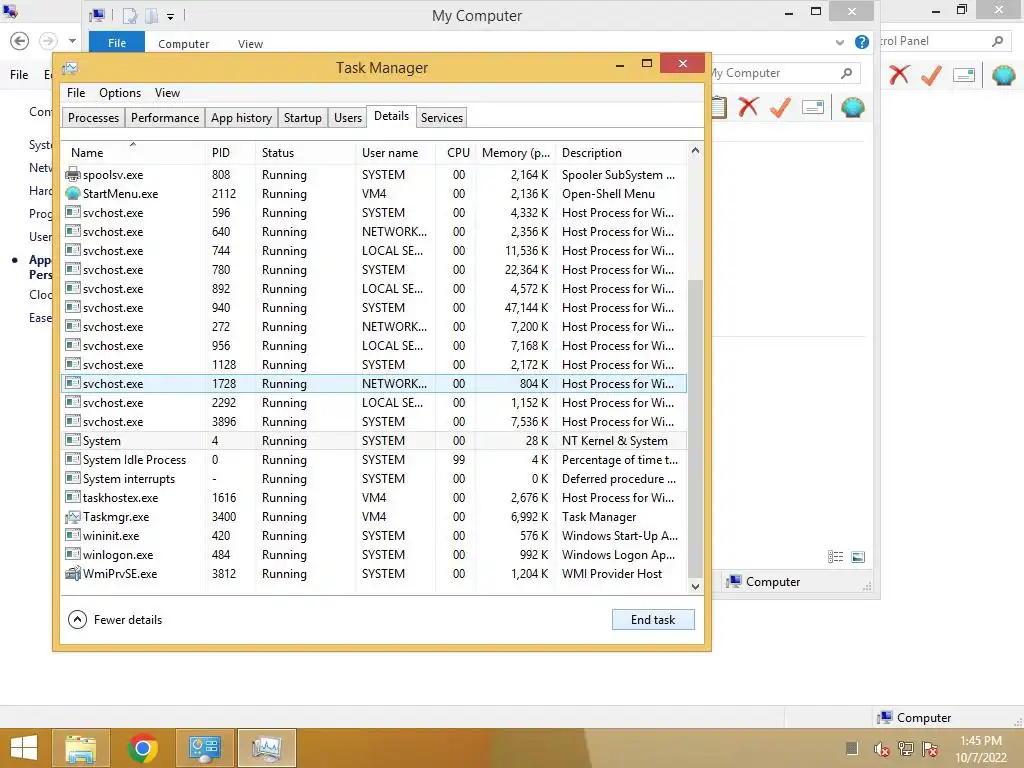The image size is (1024, 768).
Task: Open Task Manager File menu
Action: [76, 93]
